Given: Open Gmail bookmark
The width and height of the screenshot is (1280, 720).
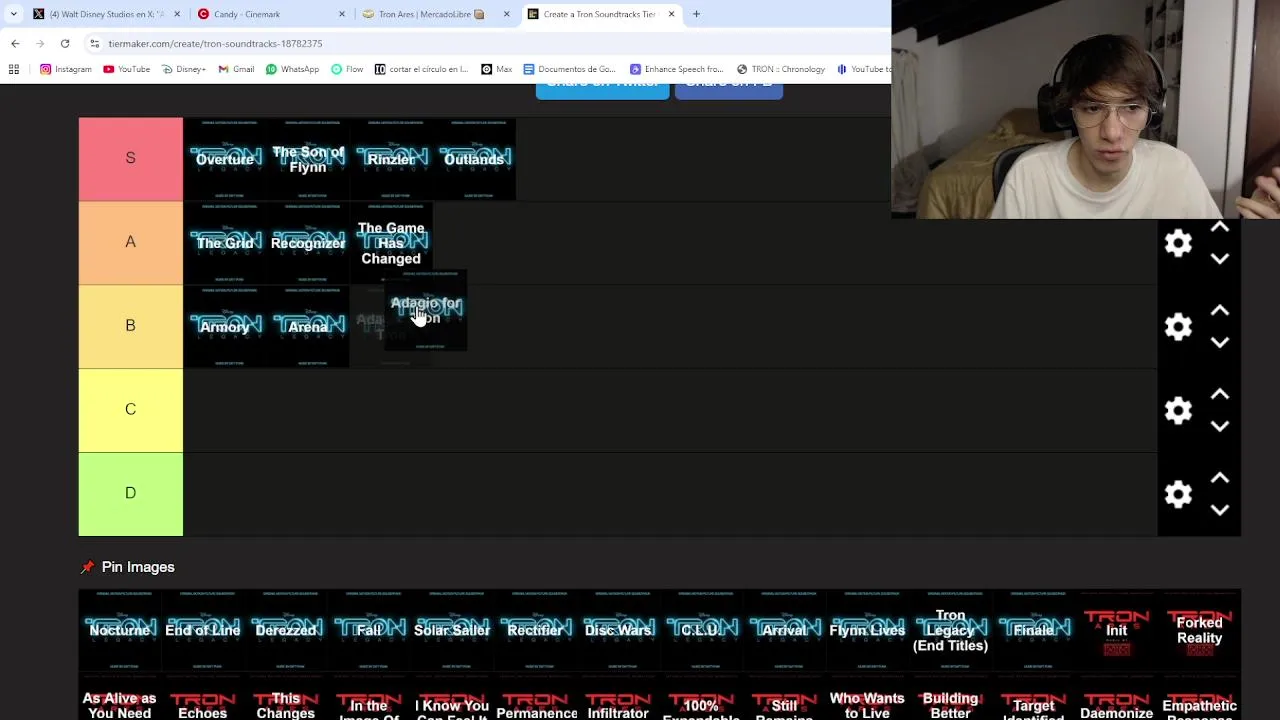Looking at the screenshot, I should tap(236, 69).
